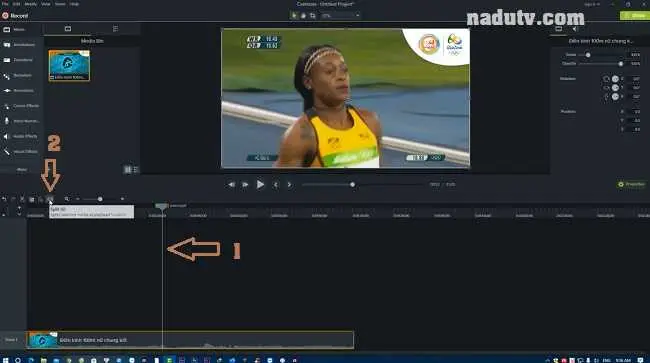The height and width of the screenshot is (363, 650).
Task: Click the timeline playhead handle
Action: [162, 206]
